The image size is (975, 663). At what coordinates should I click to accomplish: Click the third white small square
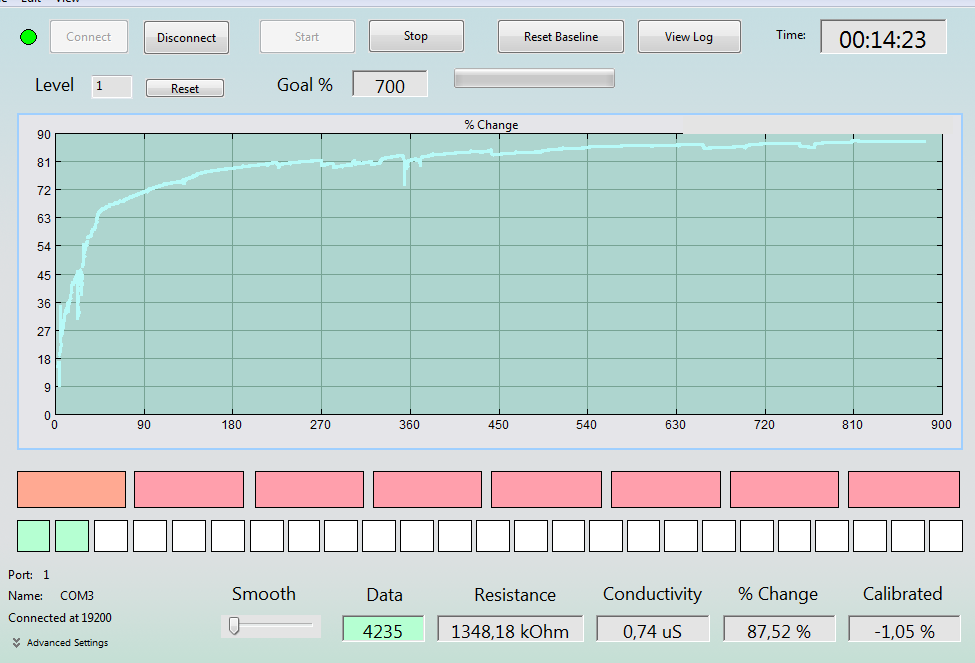point(188,536)
